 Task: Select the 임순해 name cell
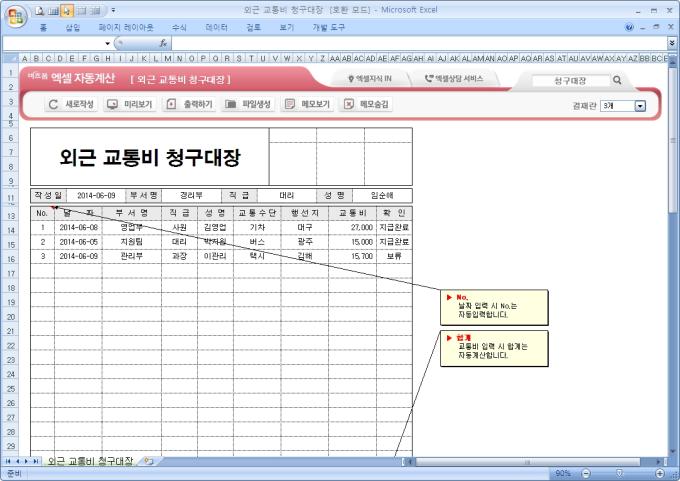click(382, 196)
